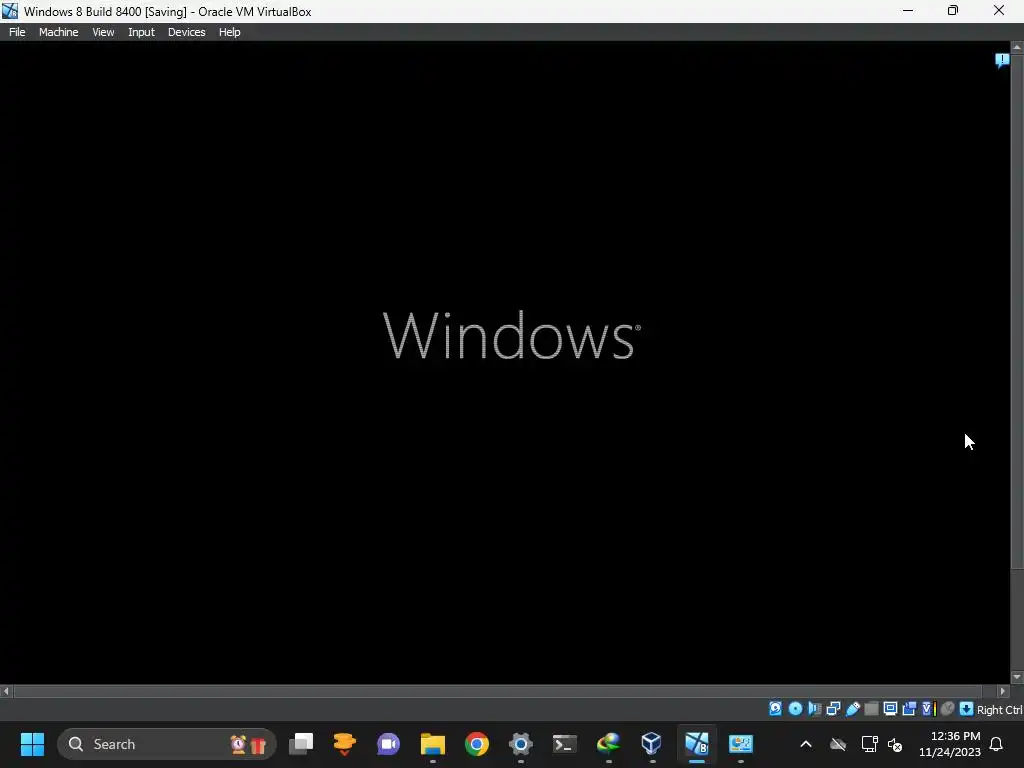Open Internet Download Manager on taskbar
Screen dimensions: 1024x768
tap(608, 744)
